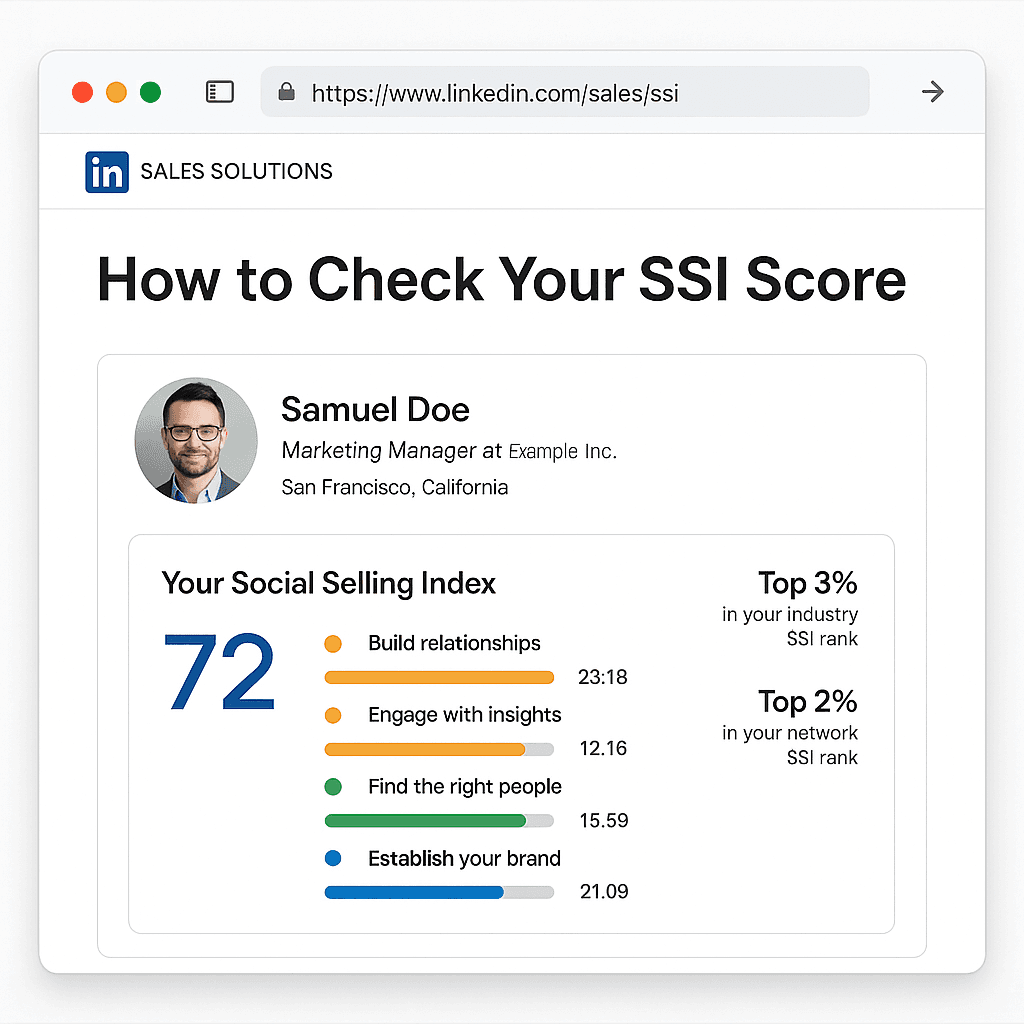The image size is (1024, 1024).
Task: Click the 21.09 score value
Action: pyautogui.click(x=604, y=891)
